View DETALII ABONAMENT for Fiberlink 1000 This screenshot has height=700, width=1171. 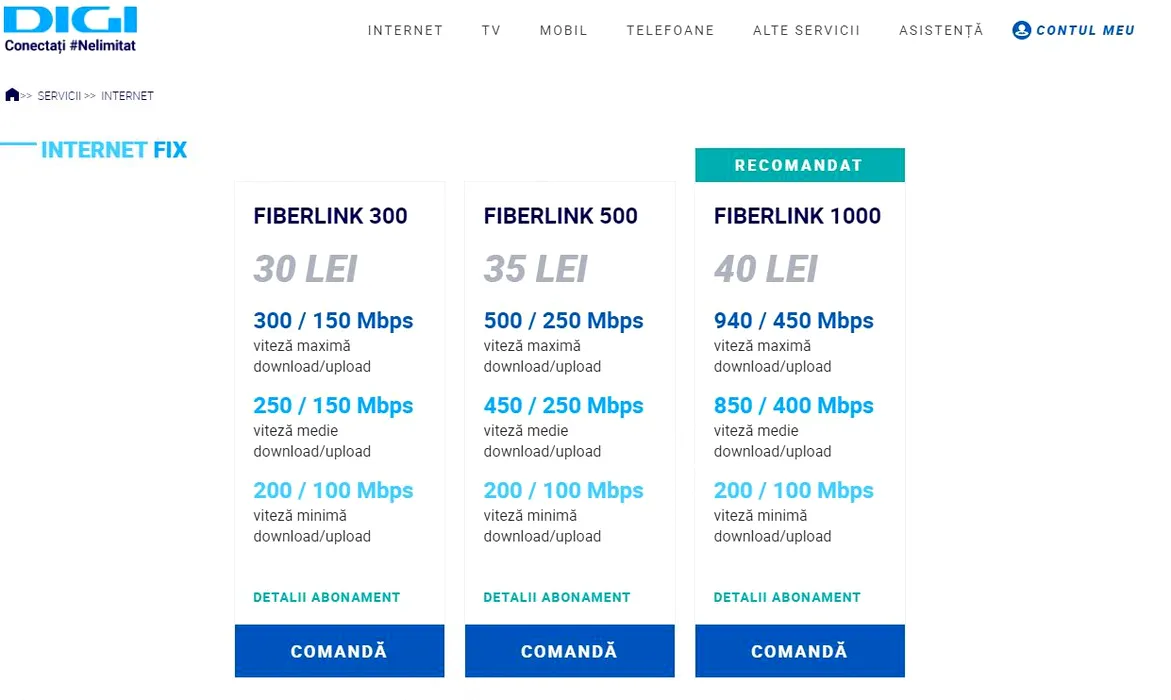click(x=787, y=597)
